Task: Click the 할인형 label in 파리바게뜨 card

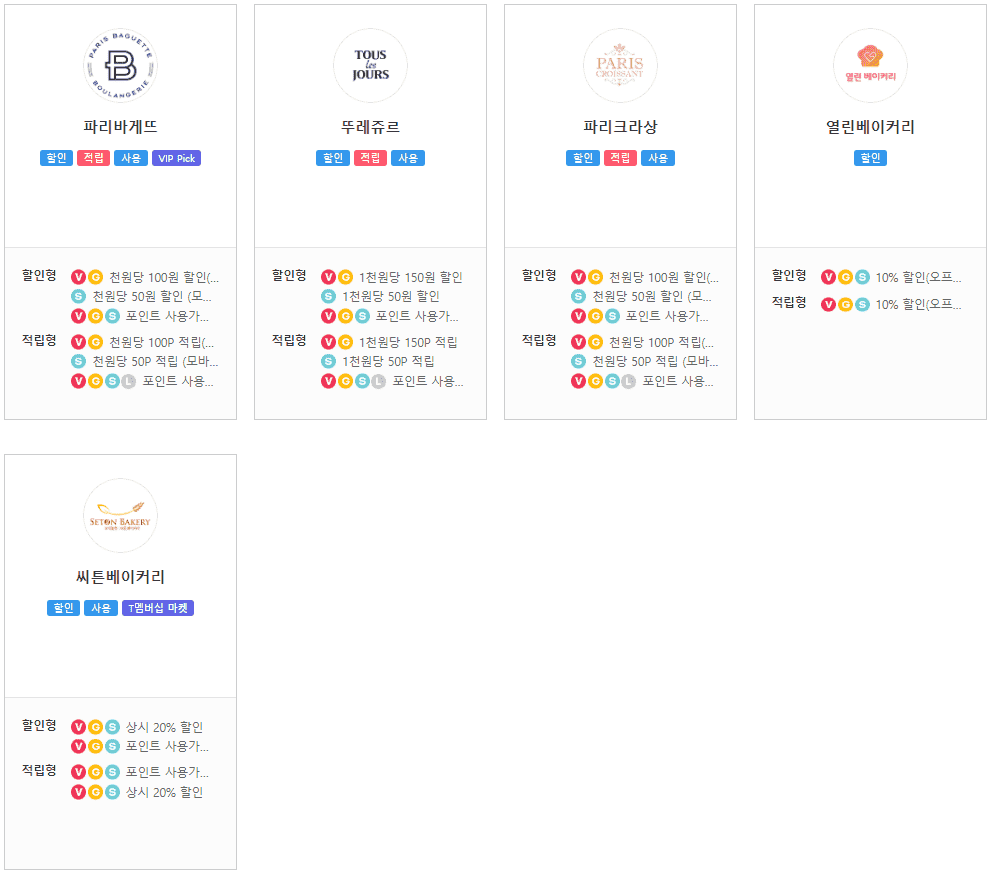Action: coord(39,276)
